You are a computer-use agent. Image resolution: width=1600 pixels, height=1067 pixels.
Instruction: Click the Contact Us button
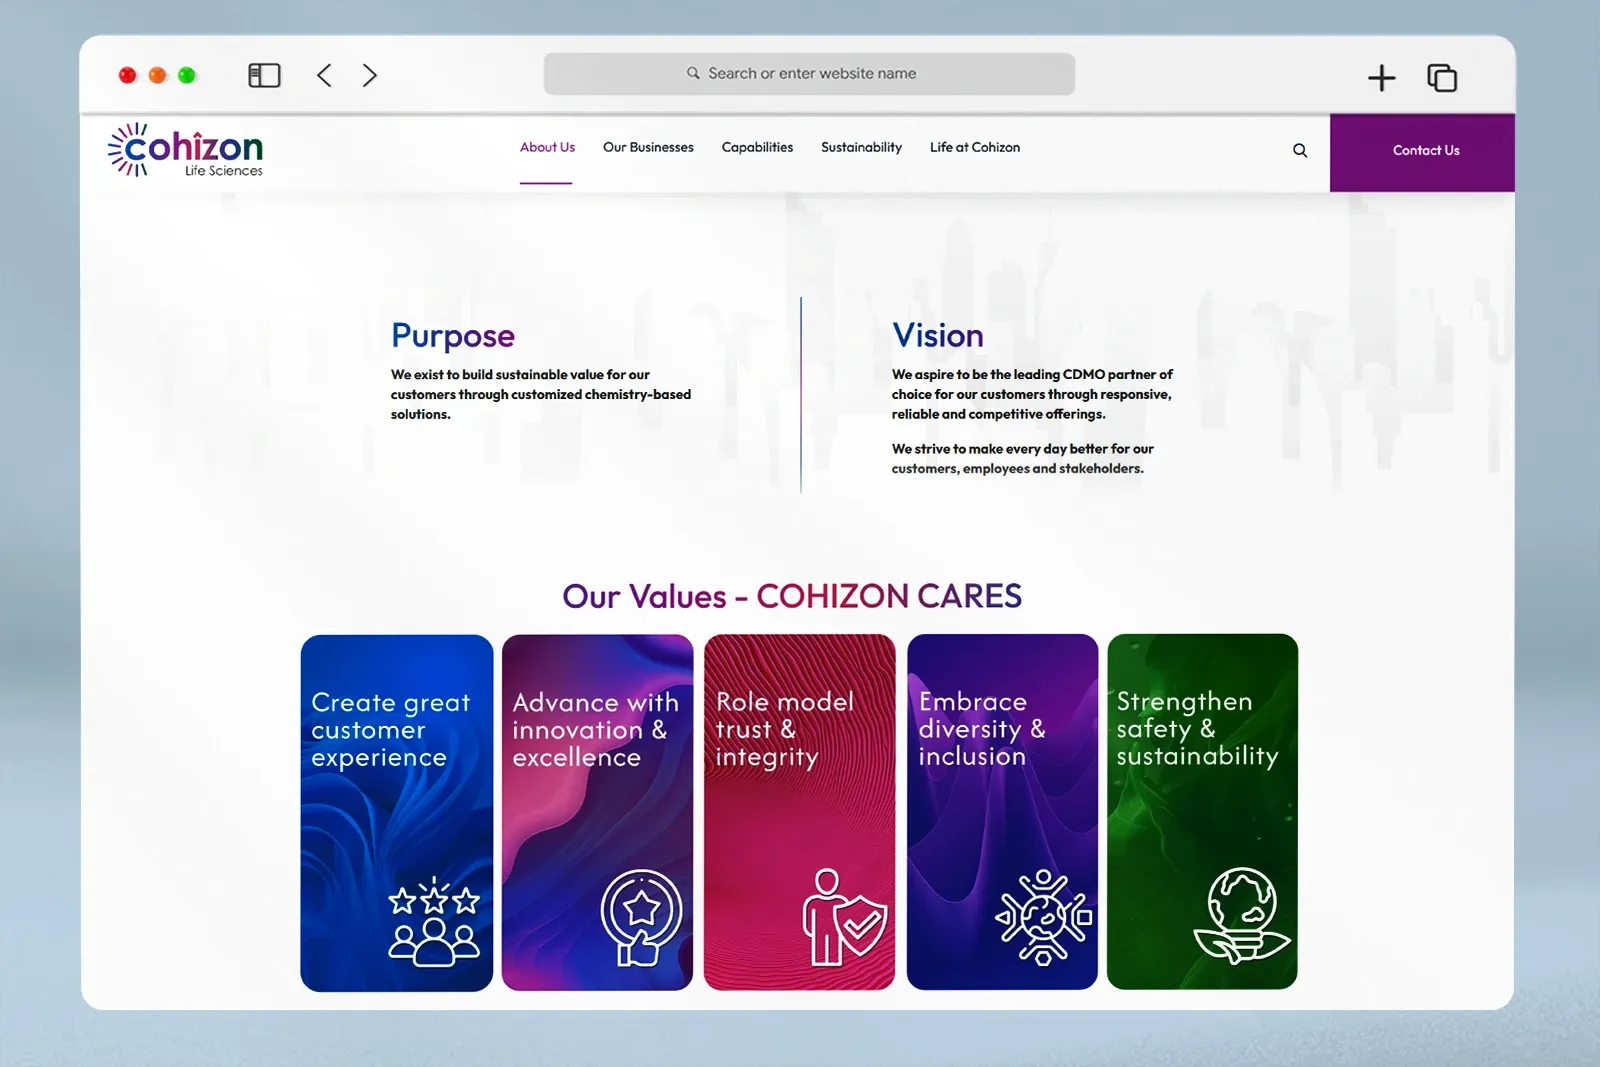1422,152
